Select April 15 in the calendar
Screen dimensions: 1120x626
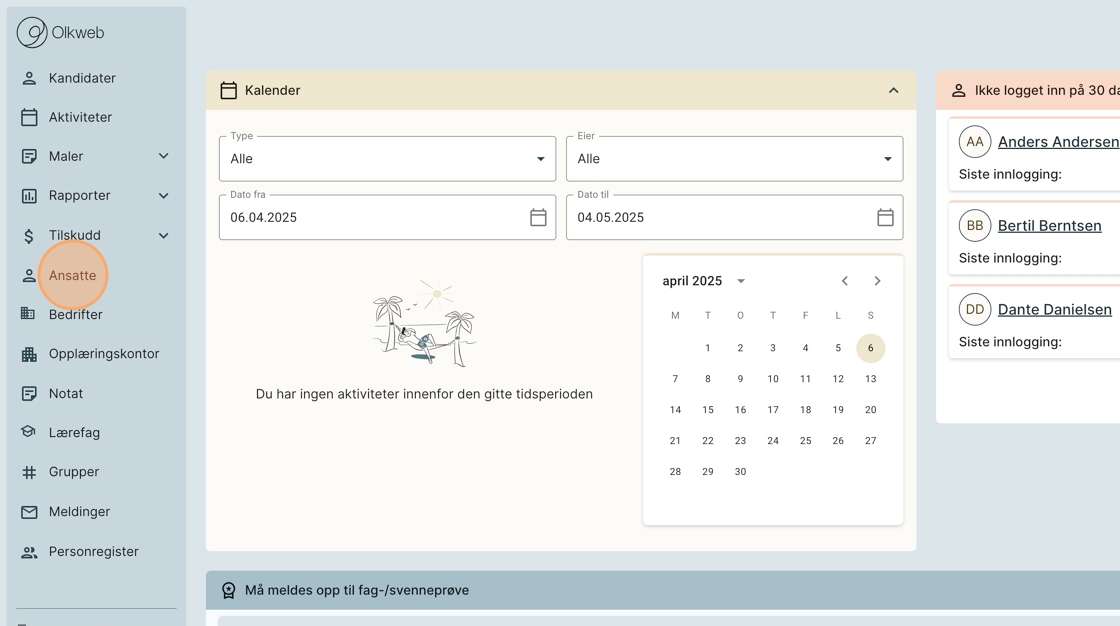click(708, 409)
